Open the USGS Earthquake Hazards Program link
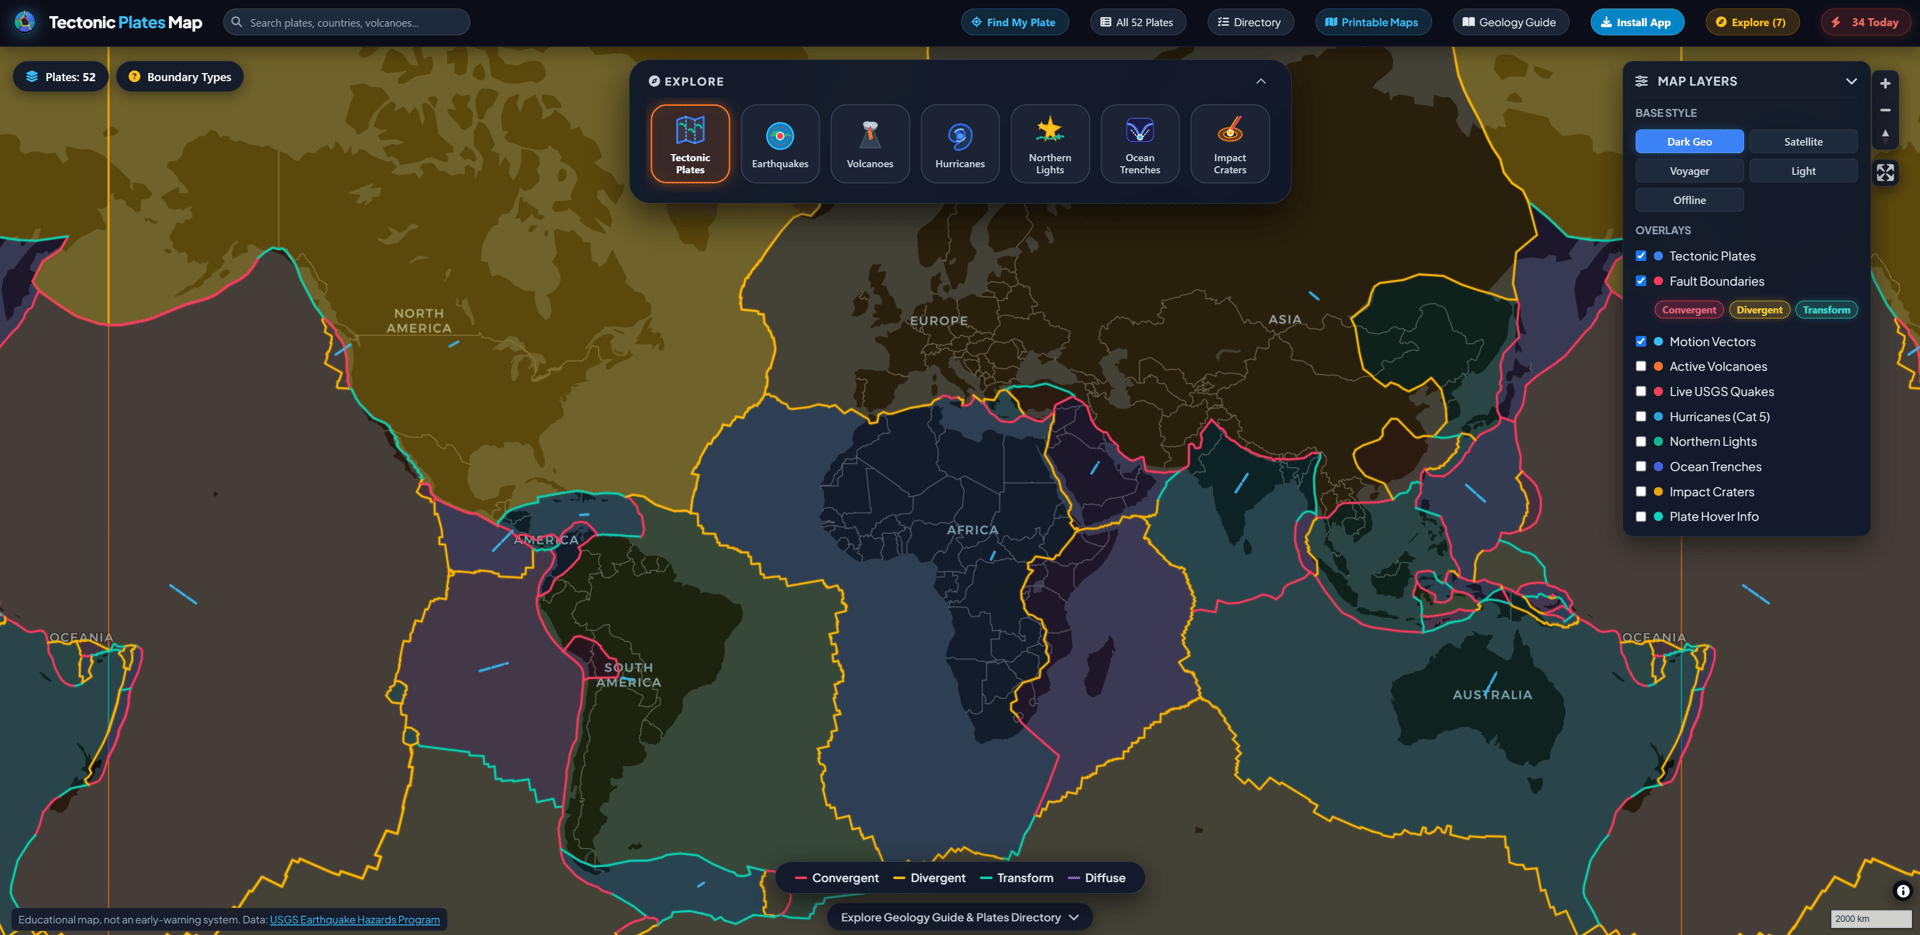 tap(355, 920)
